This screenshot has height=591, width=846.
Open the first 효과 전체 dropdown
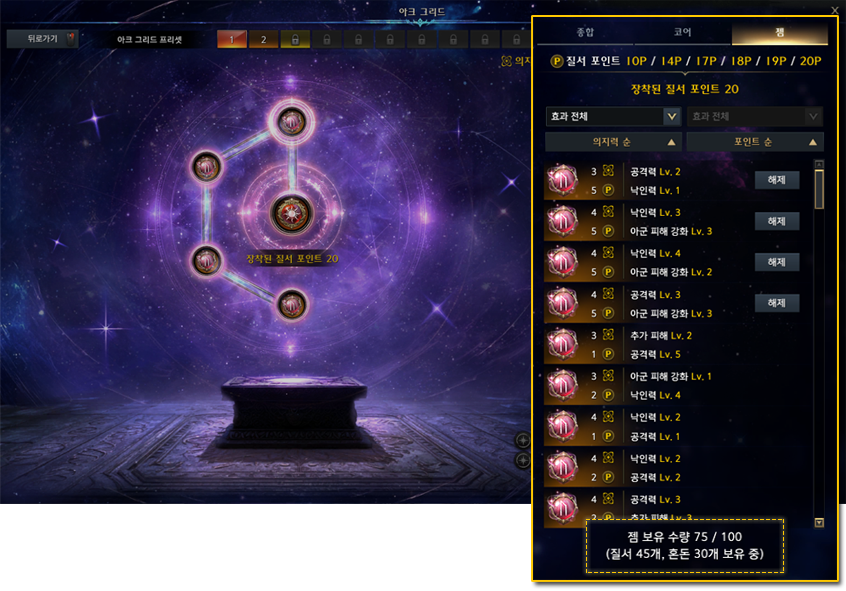pos(613,116)
